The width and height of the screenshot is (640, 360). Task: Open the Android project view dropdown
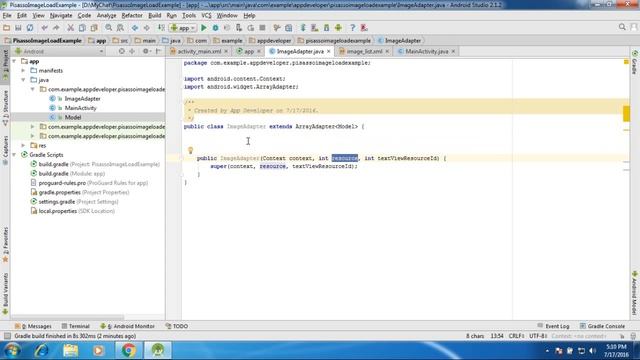point(59,51)
